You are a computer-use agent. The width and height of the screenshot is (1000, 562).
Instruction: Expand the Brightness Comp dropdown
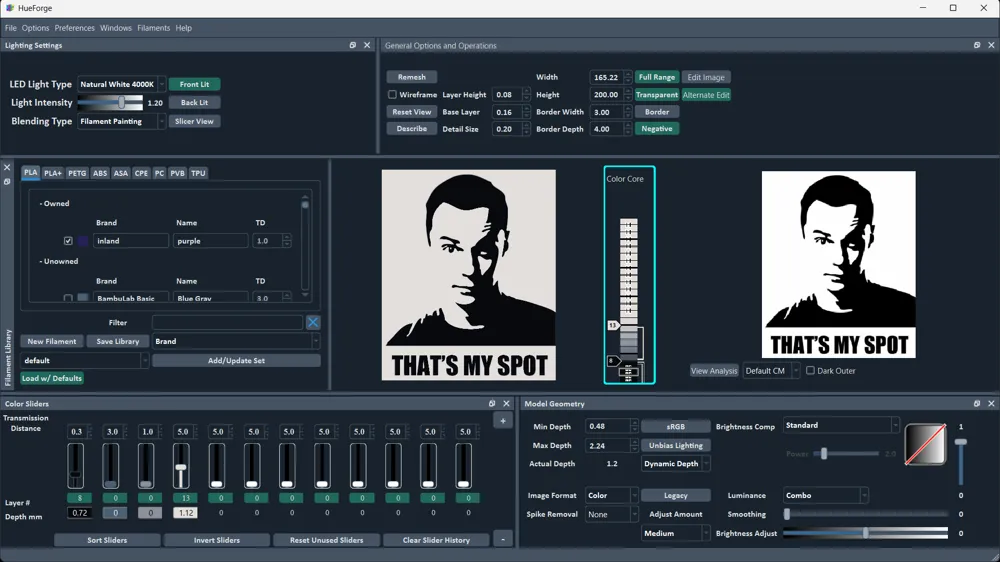pos(841,426)
